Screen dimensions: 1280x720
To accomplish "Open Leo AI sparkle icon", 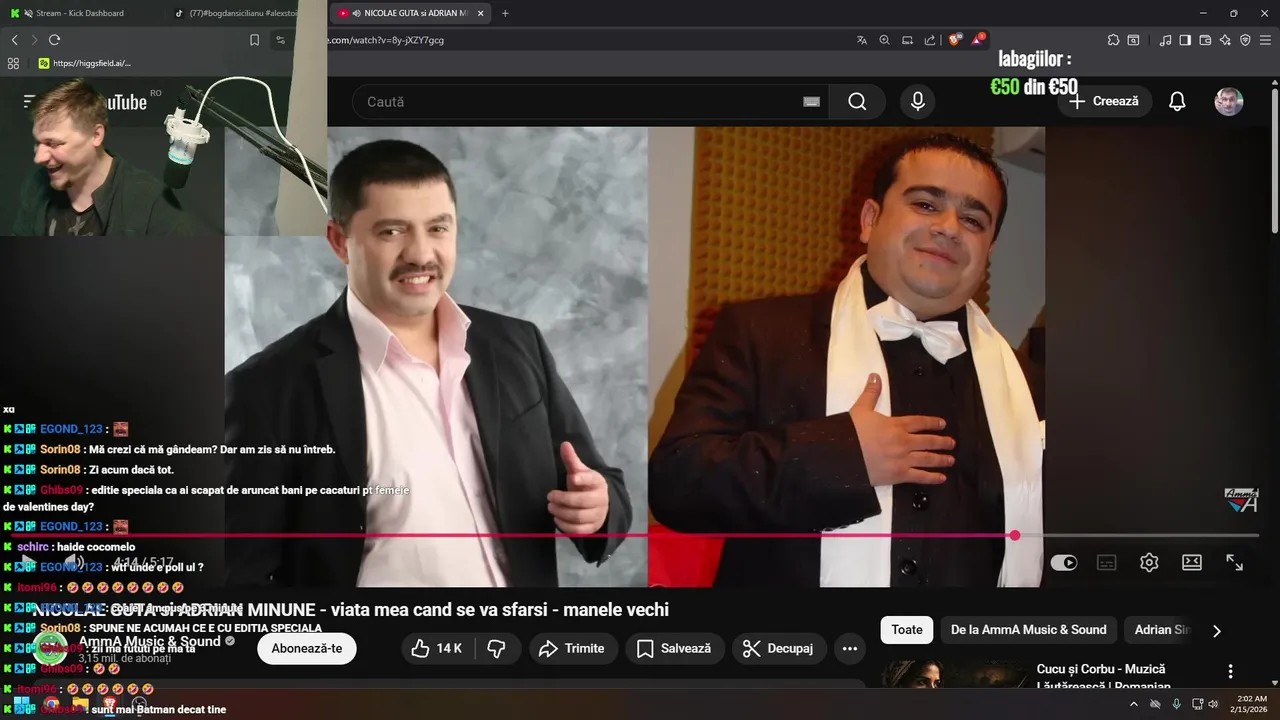I will [x=1225, y=40].
